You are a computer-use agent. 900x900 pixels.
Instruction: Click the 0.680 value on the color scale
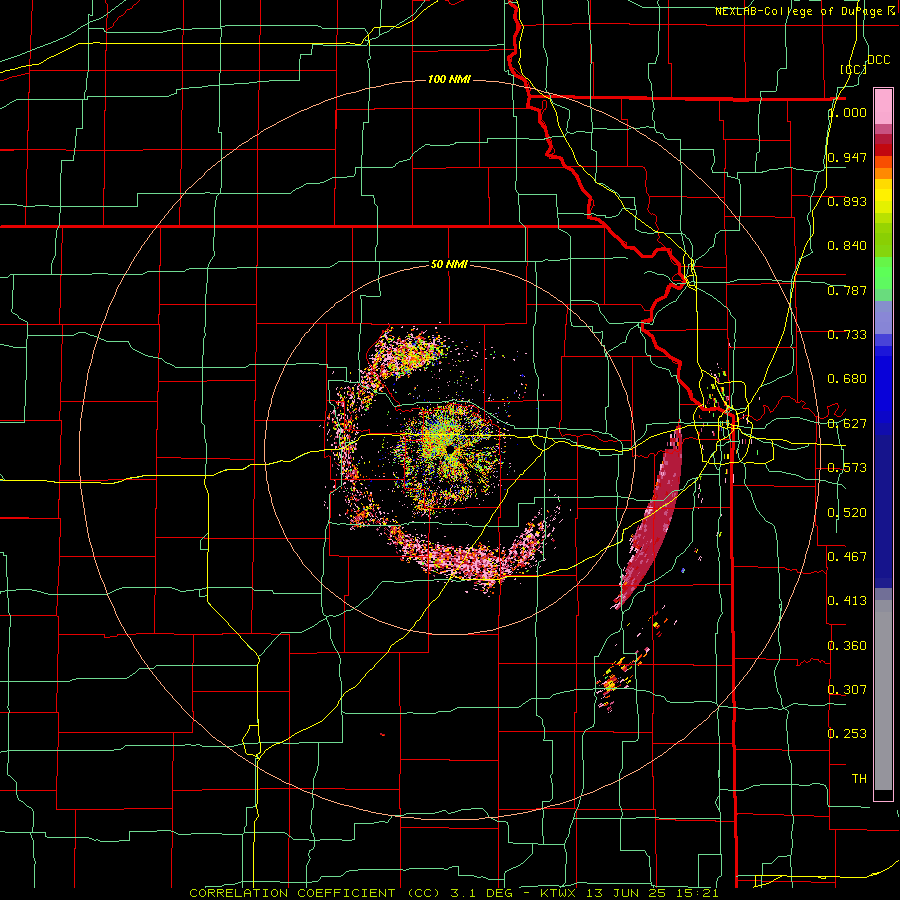tap(847, 379)
